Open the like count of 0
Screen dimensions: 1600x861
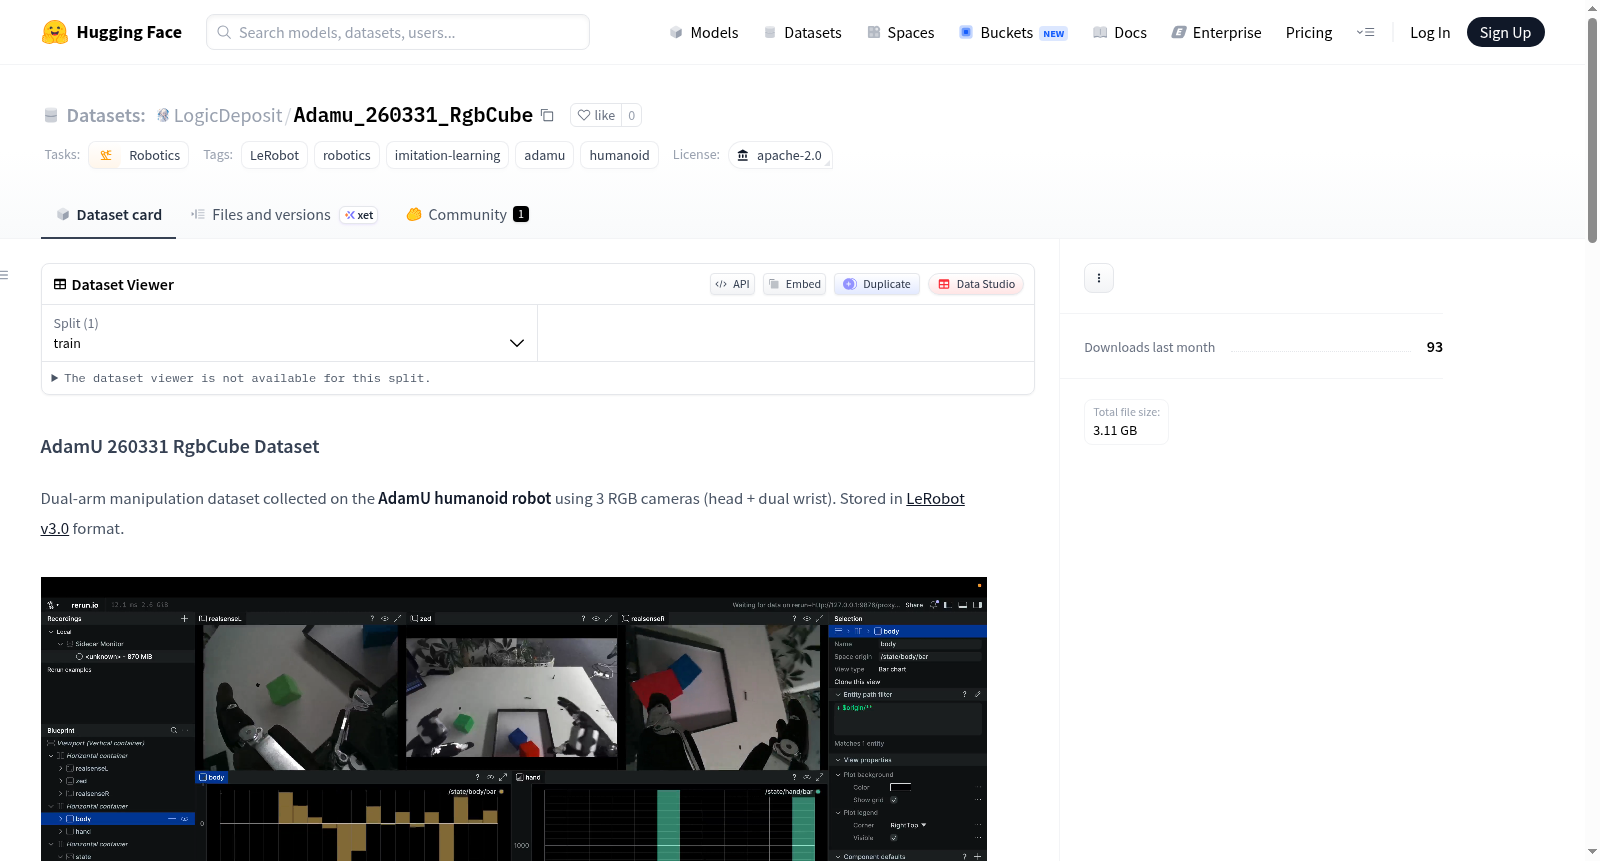631,115
